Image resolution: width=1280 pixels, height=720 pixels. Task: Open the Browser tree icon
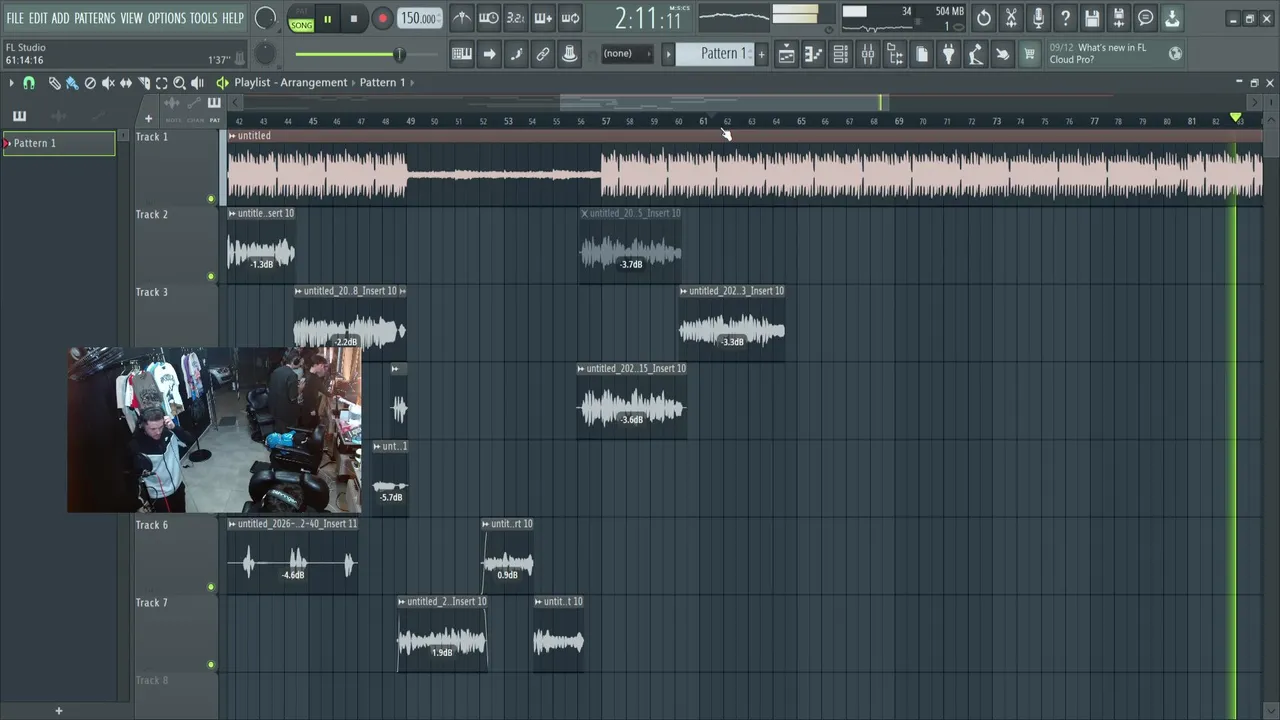(x=895, y=55)
